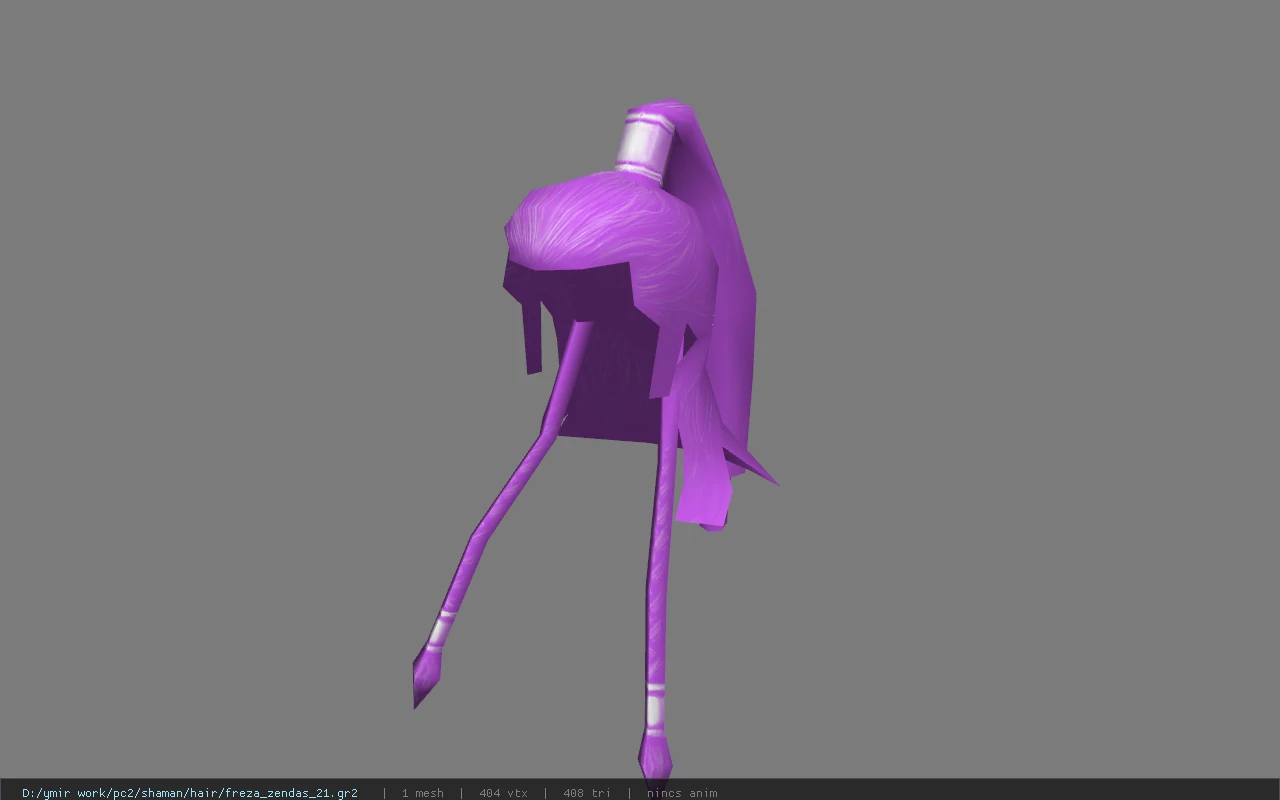Click the "404 vtx" vertex count

503,793
